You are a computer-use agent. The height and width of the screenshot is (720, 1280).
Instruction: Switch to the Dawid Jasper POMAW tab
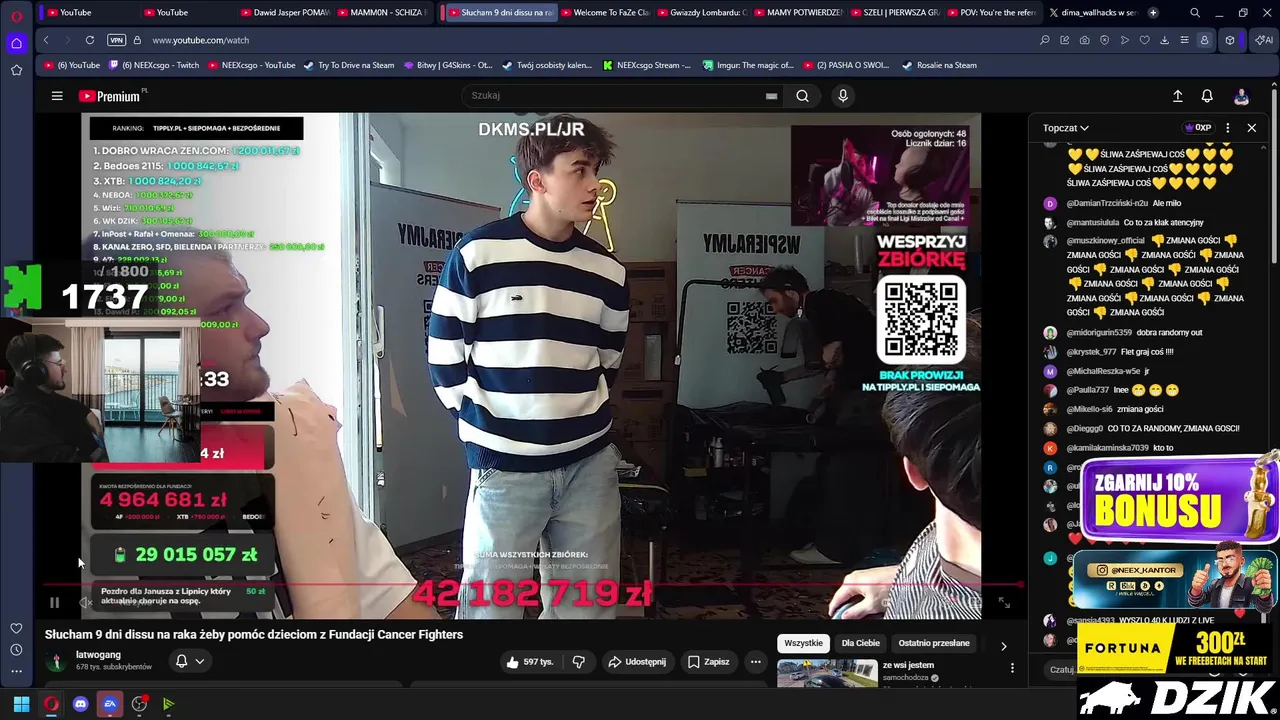tap(285, 13)
